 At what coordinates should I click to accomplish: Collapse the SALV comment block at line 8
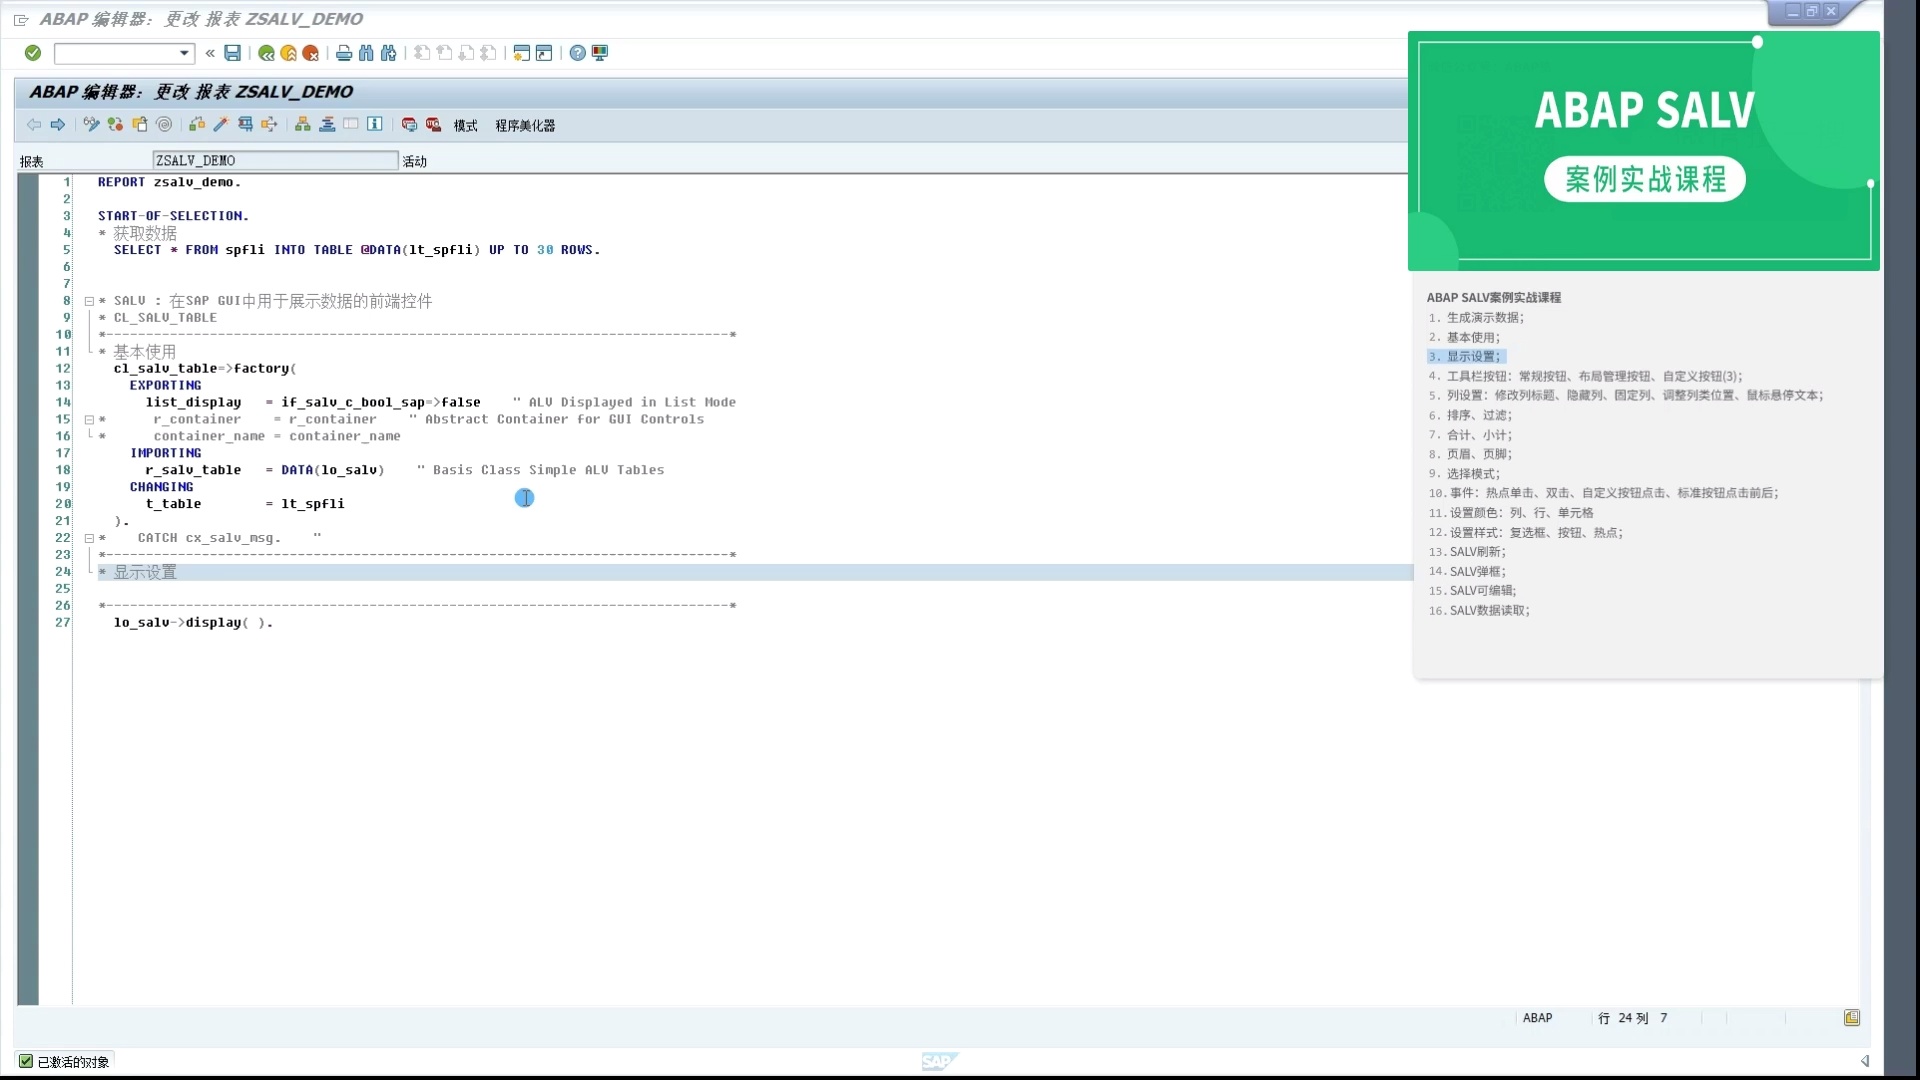point(90,301)
